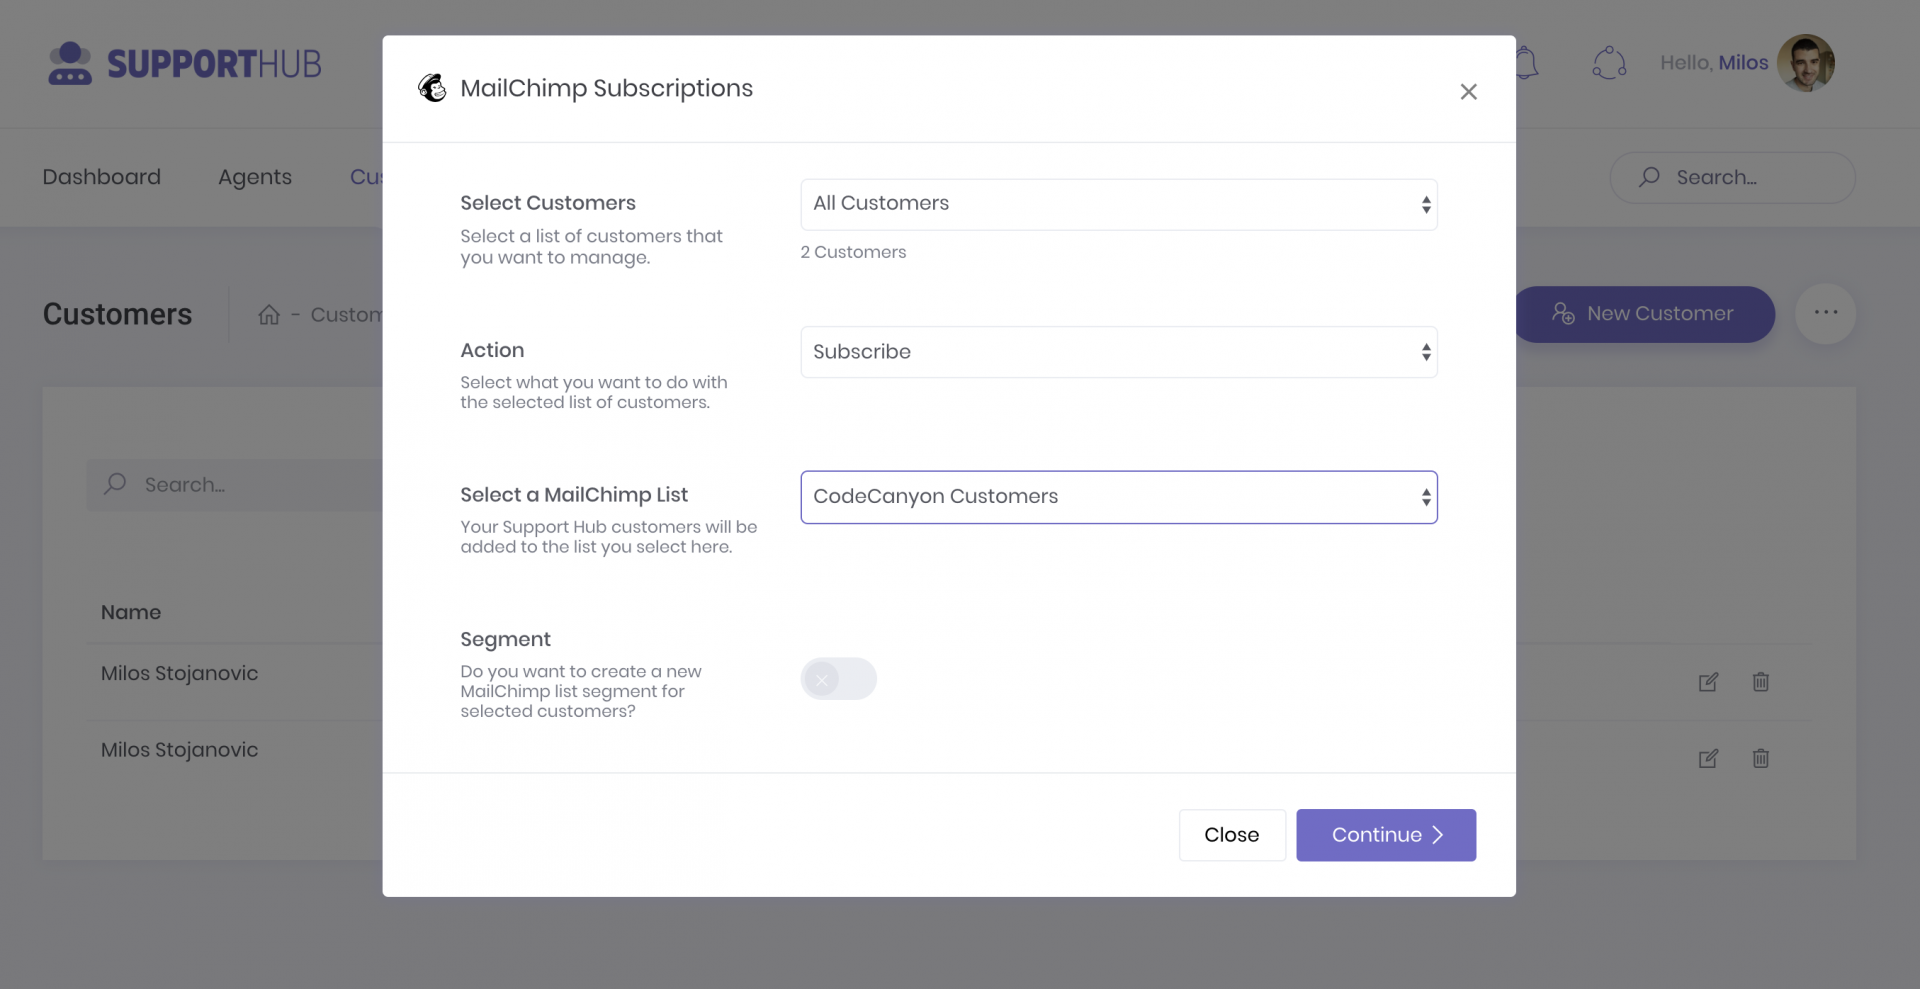1920x989 pixels.
Task: Toggle the Segment switch on
Action: pyautogui.click(x=838, y=679)
